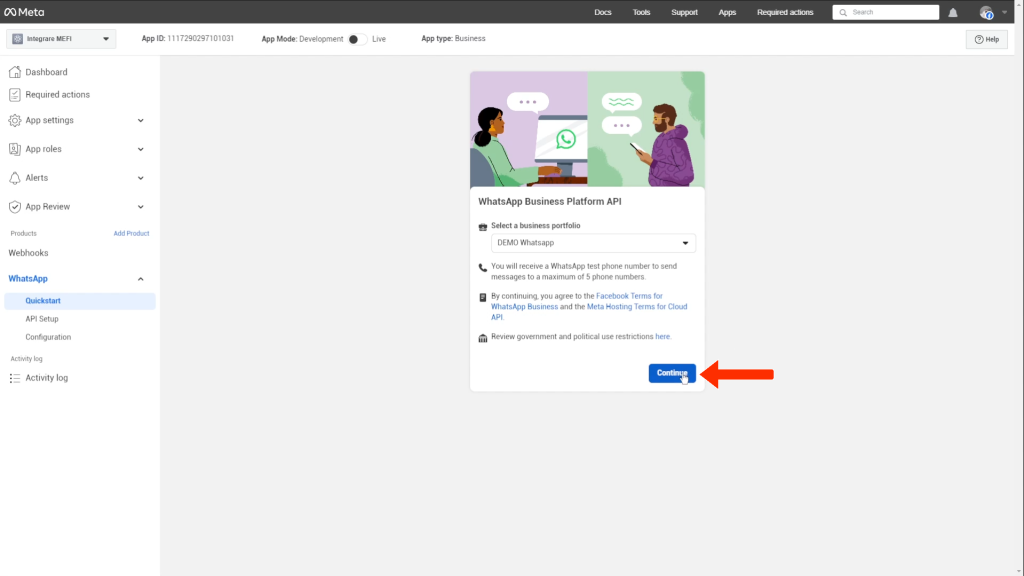Click the Integrare MEFI app icon
This screenshot has height=576, width=1024.
click(x=18, y=39)
